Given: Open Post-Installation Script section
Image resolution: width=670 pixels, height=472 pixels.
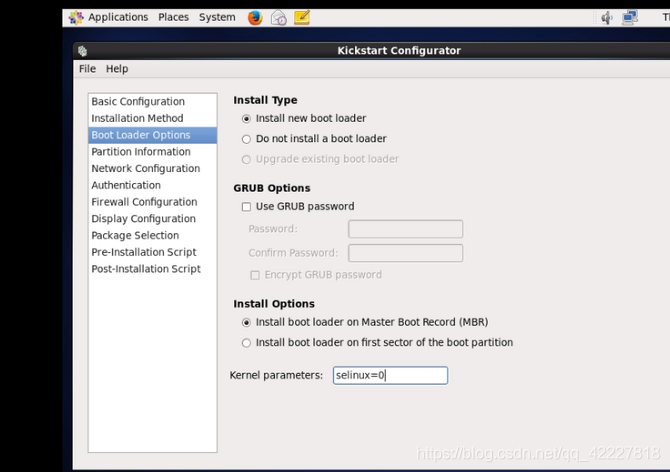Looking at the screenshot, I should [x=153, y=269].
